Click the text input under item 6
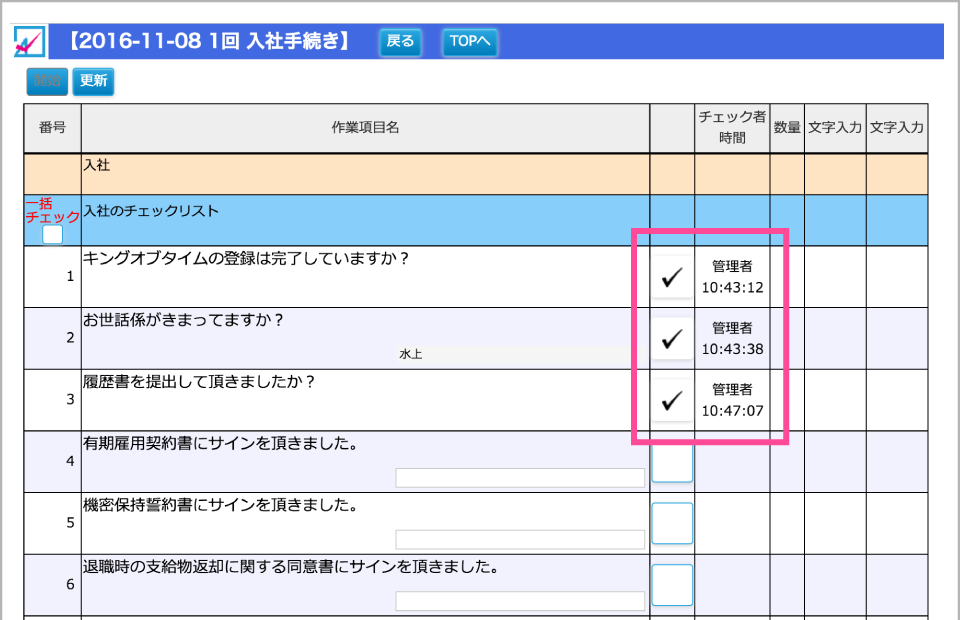The height and width of the screenshot is (620, 960). click(x=519, y=600)
